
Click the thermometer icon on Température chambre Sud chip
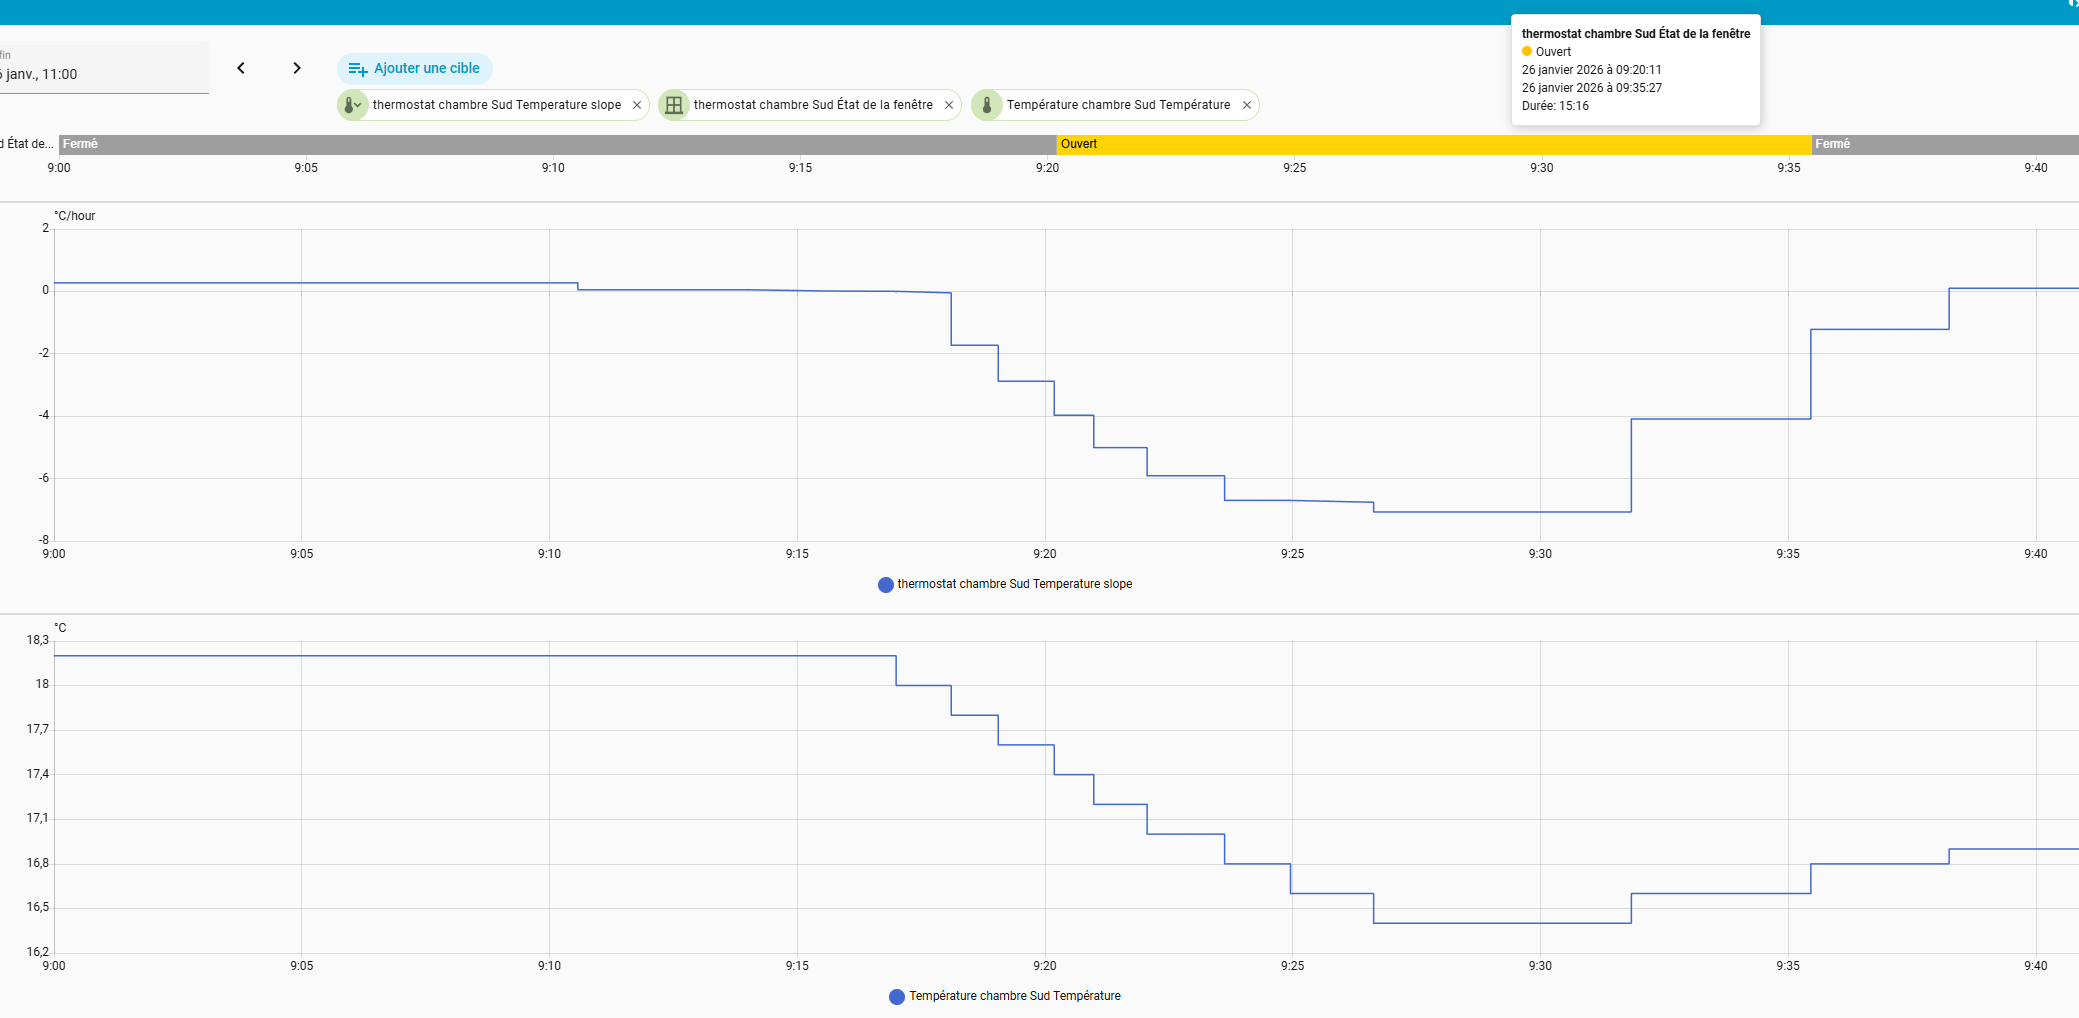tap(987, 105)
